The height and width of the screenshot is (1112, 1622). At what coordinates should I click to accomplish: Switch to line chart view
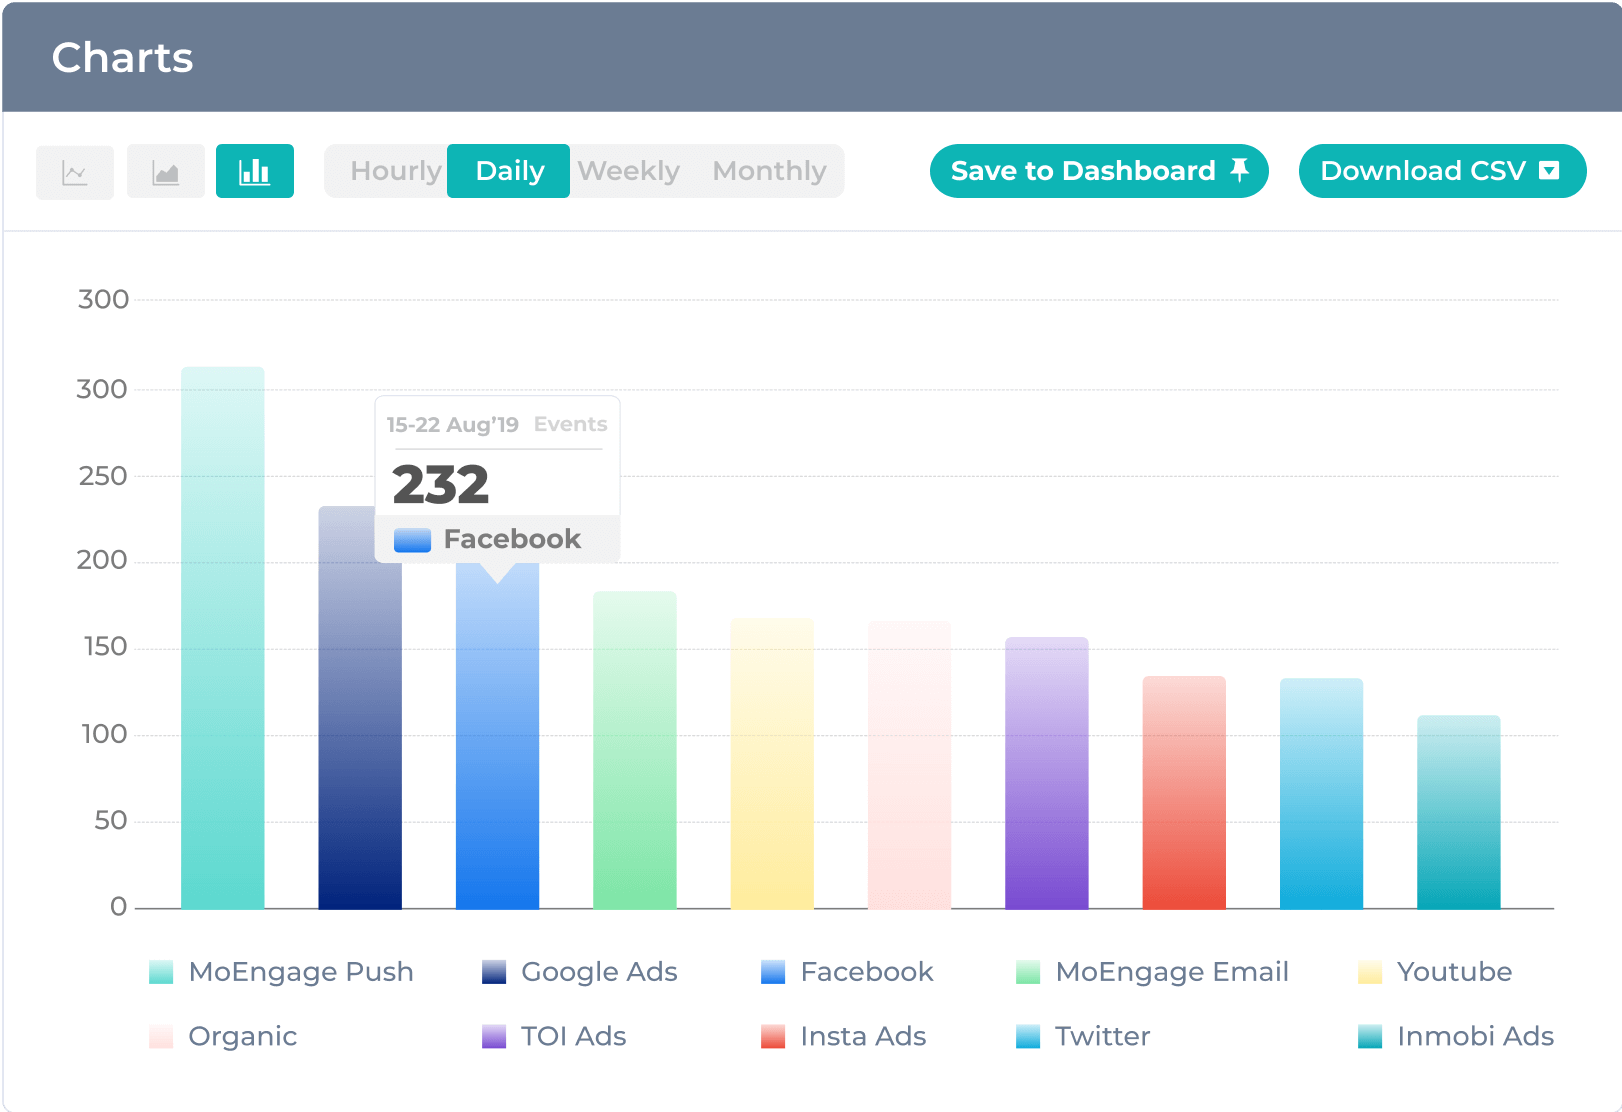pyautogui.click(x=75, y=172)
